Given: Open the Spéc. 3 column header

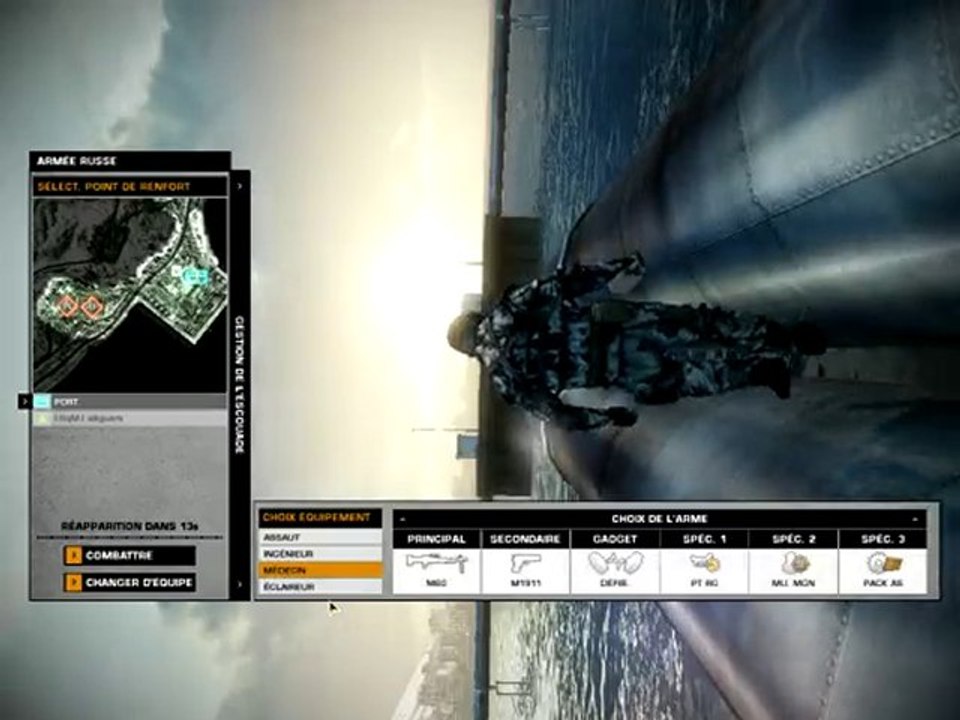Looking at the screenshot, I should point(883,539).
